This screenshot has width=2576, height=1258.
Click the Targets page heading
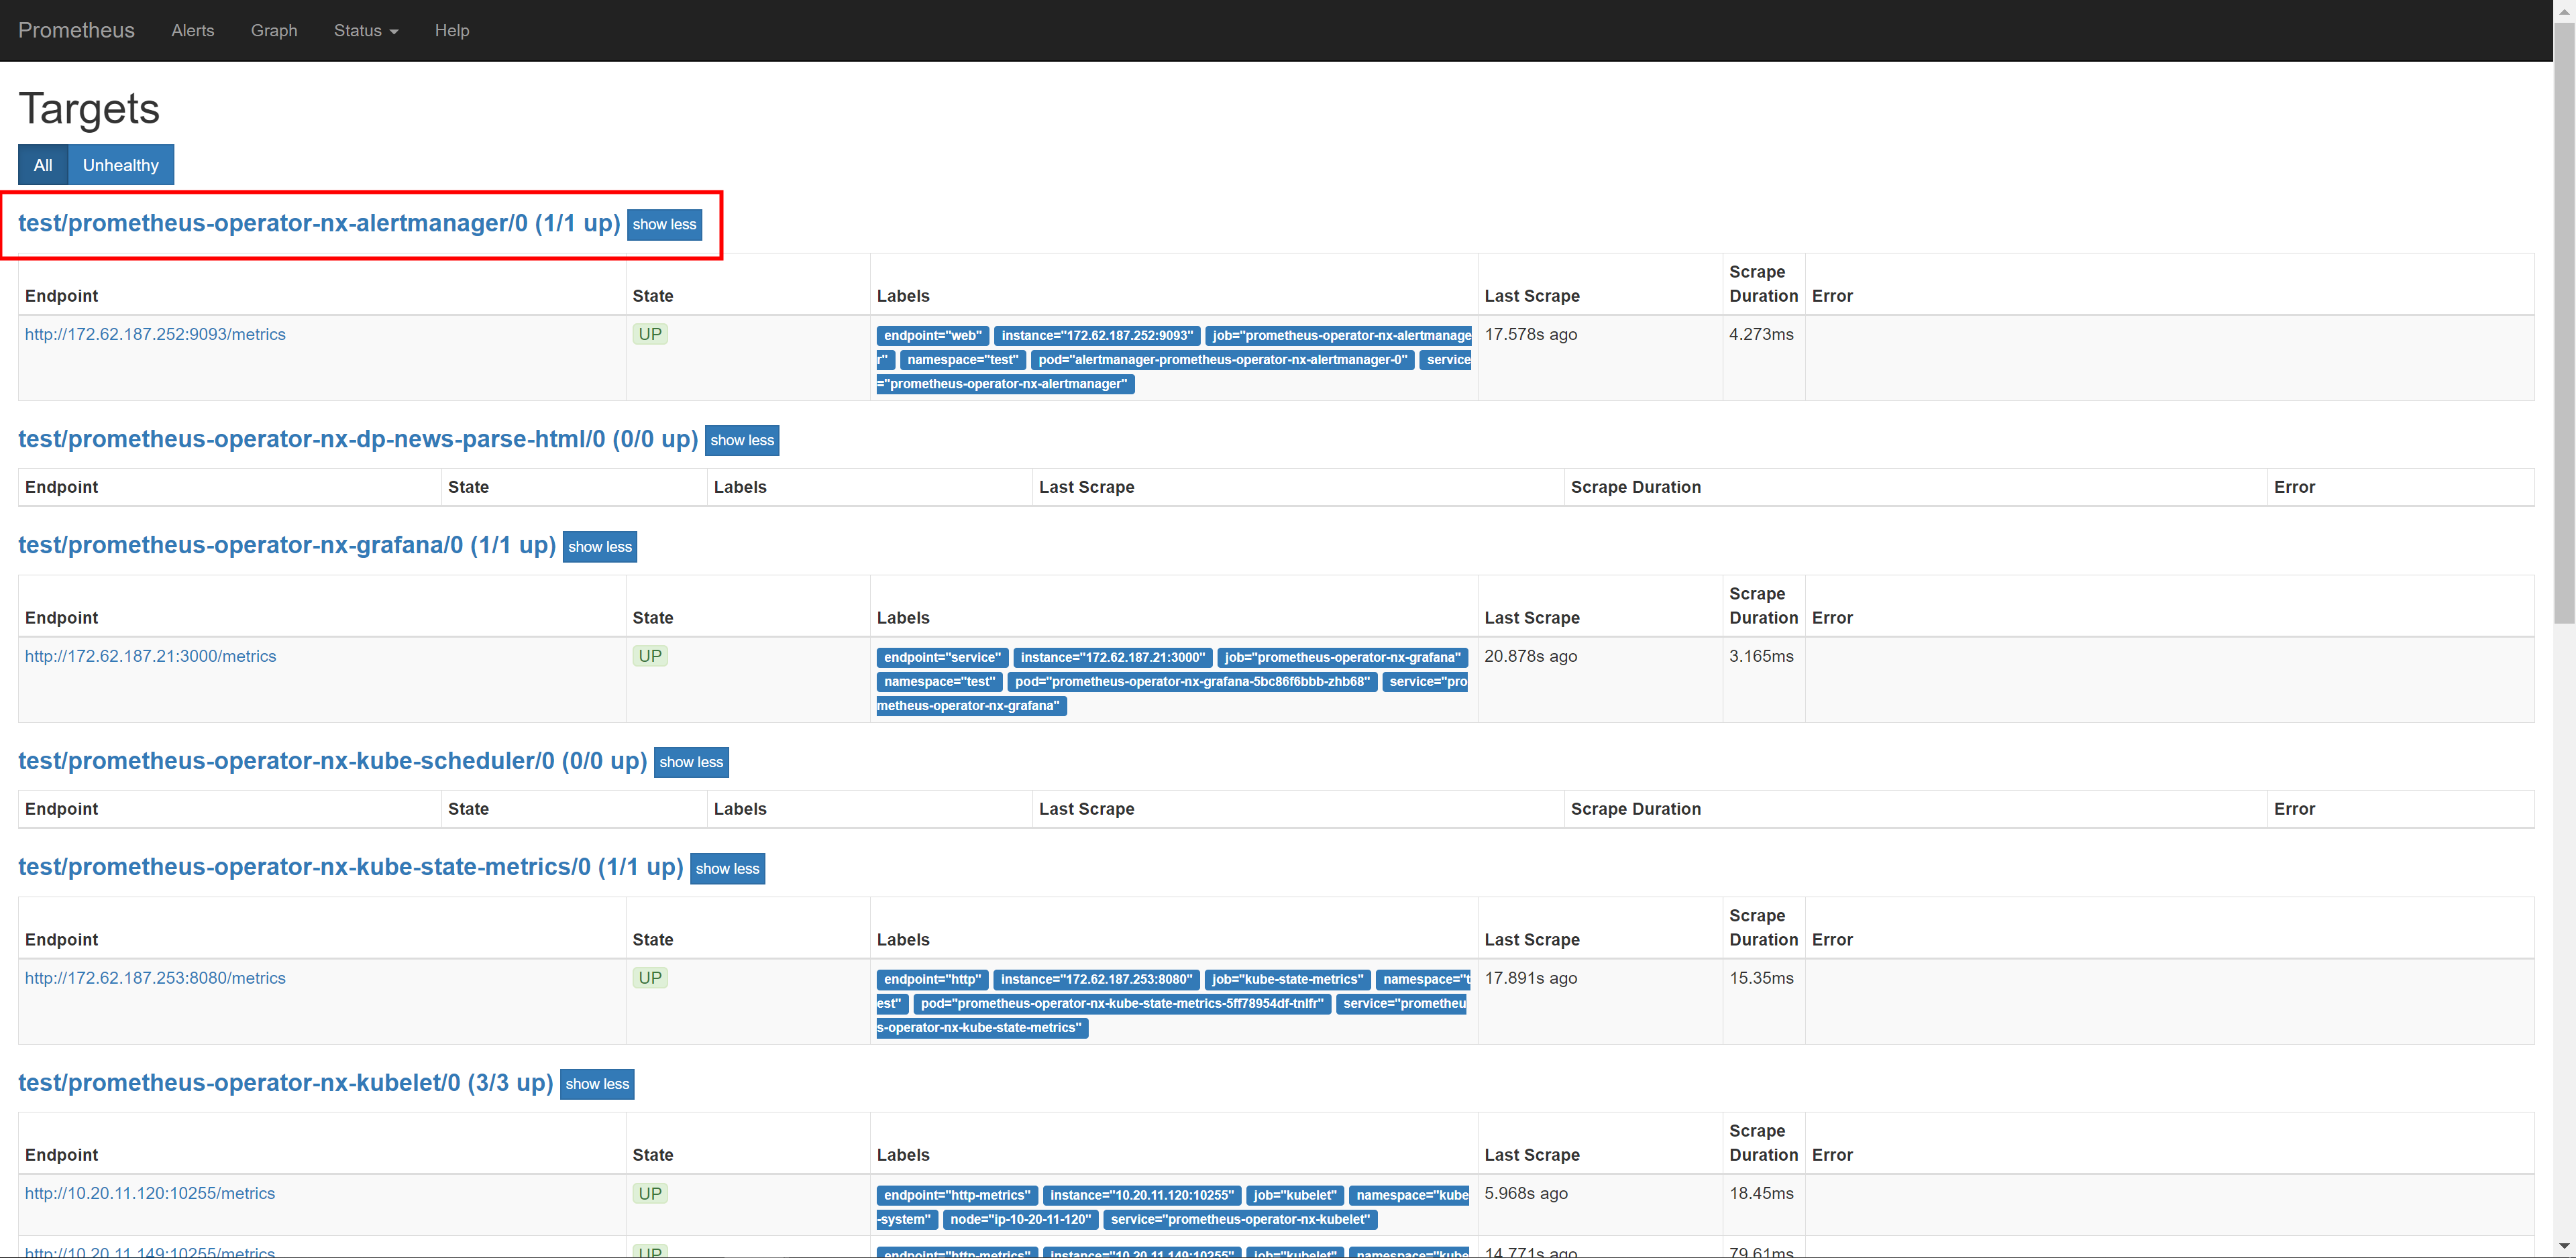point(89,109)
